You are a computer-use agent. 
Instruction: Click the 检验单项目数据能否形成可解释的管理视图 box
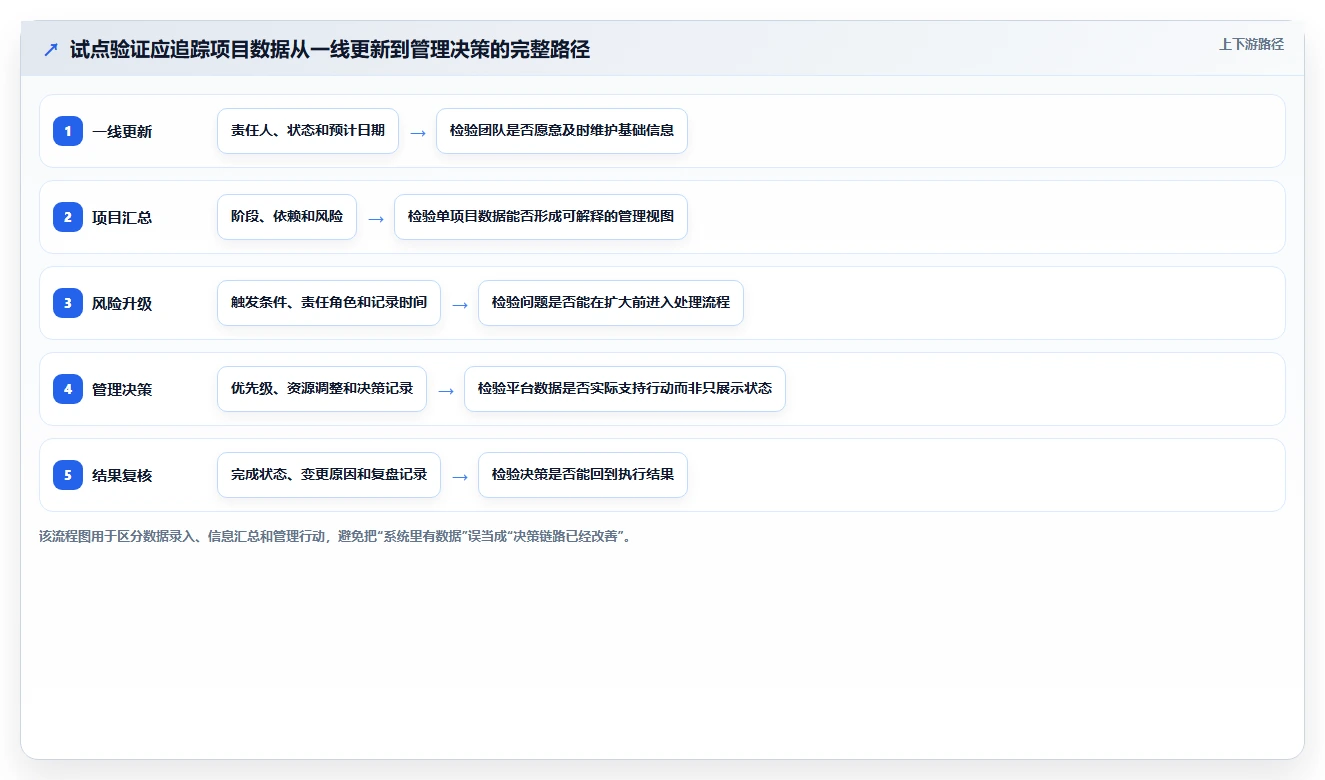click(x=541, y=217)
